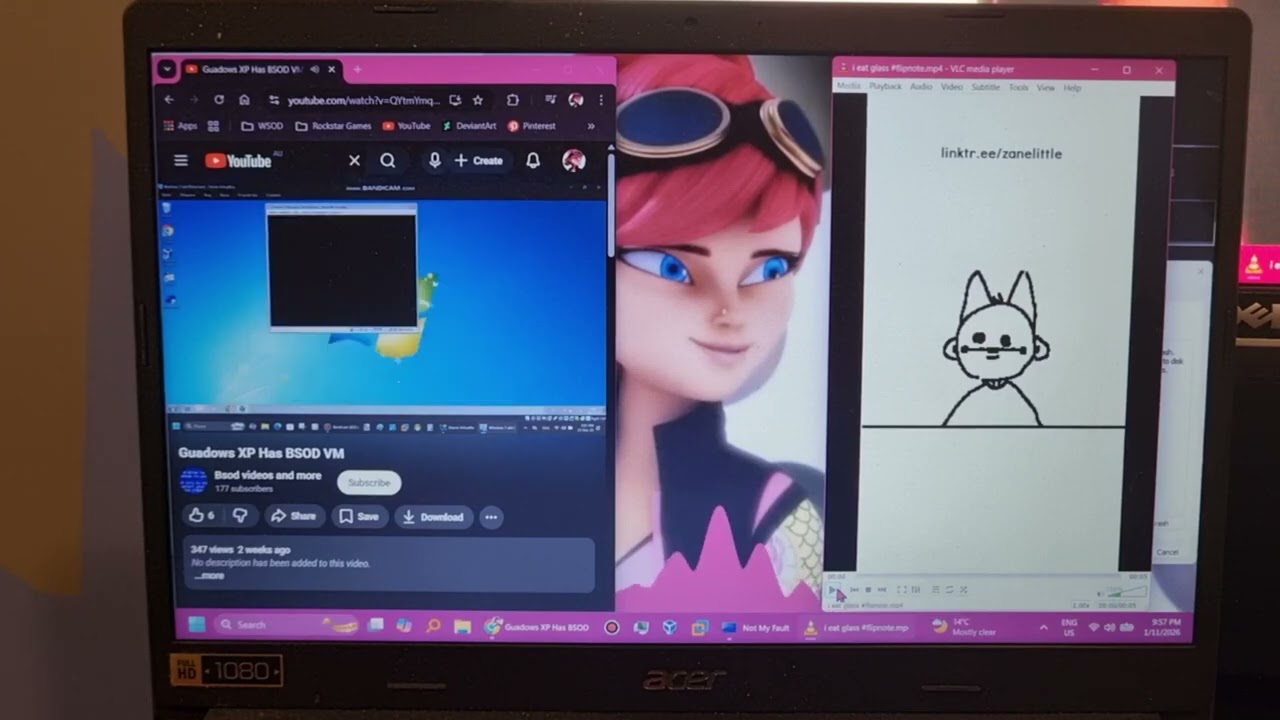1280x720 pixels.
Task: Open VLC Help menu
Action: coord(1072,87)
